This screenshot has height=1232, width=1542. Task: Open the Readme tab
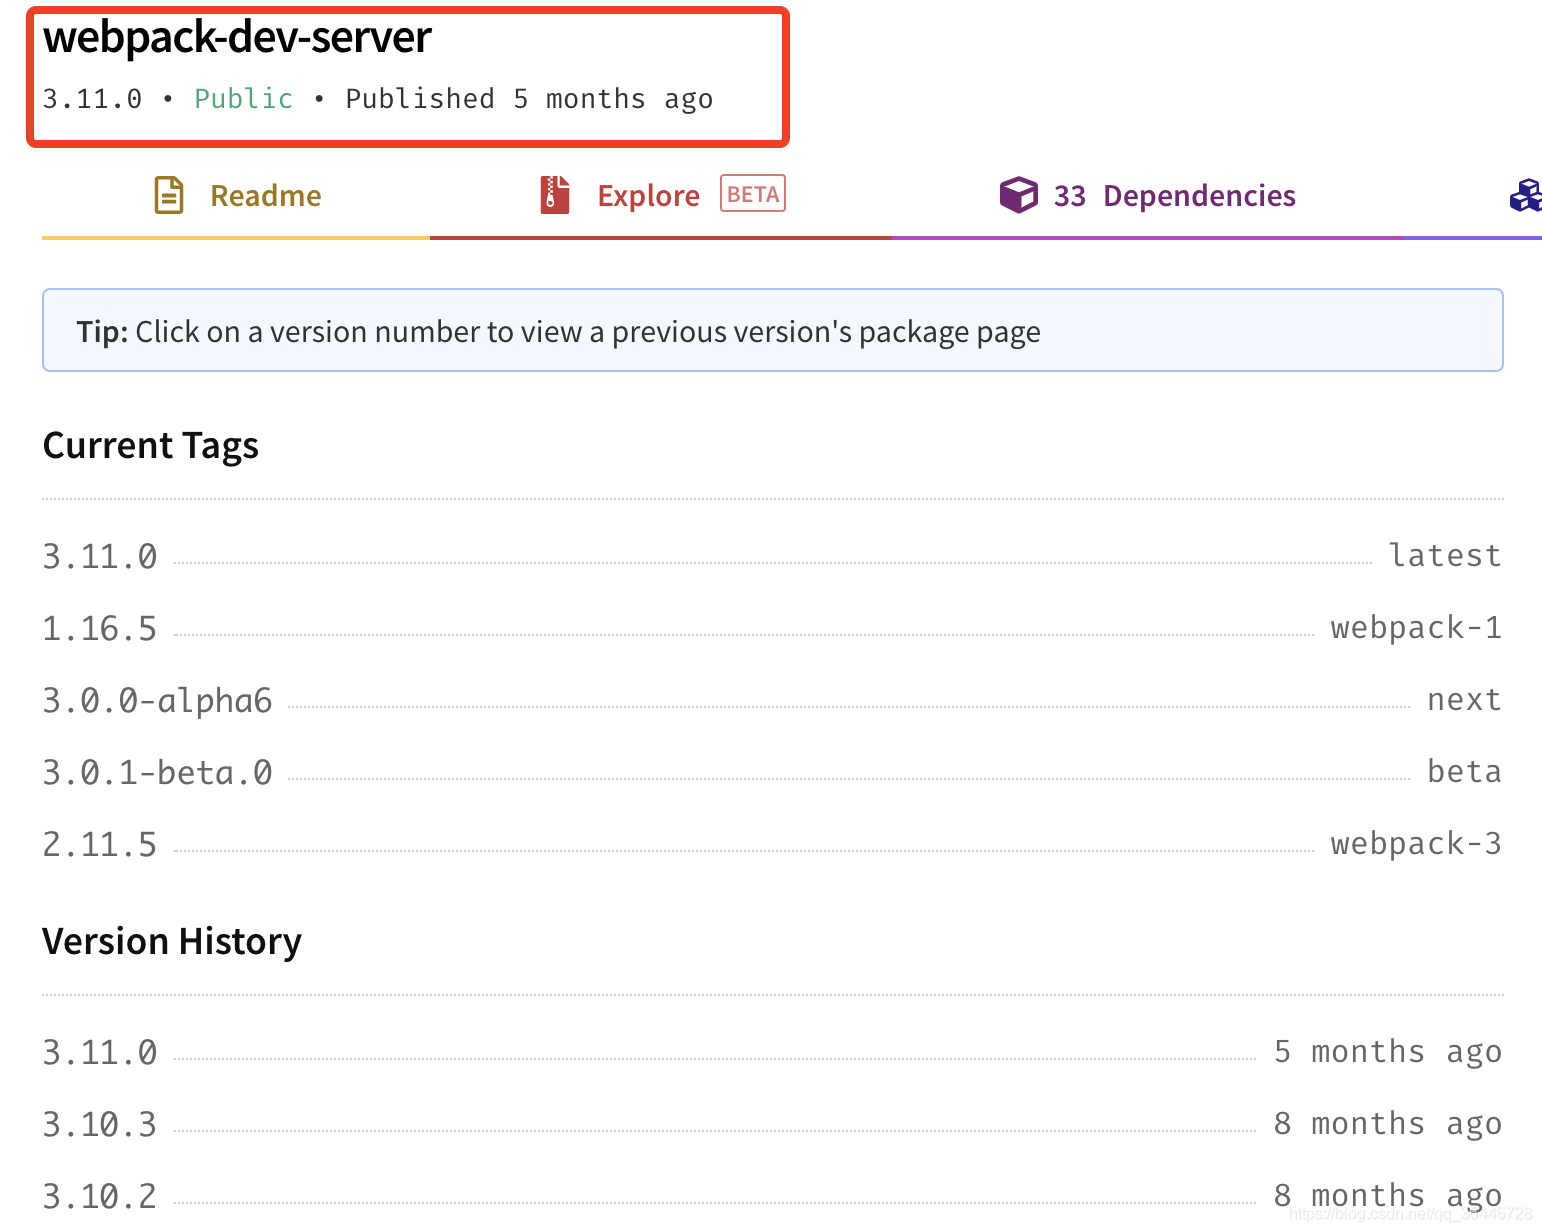[236, 196]
